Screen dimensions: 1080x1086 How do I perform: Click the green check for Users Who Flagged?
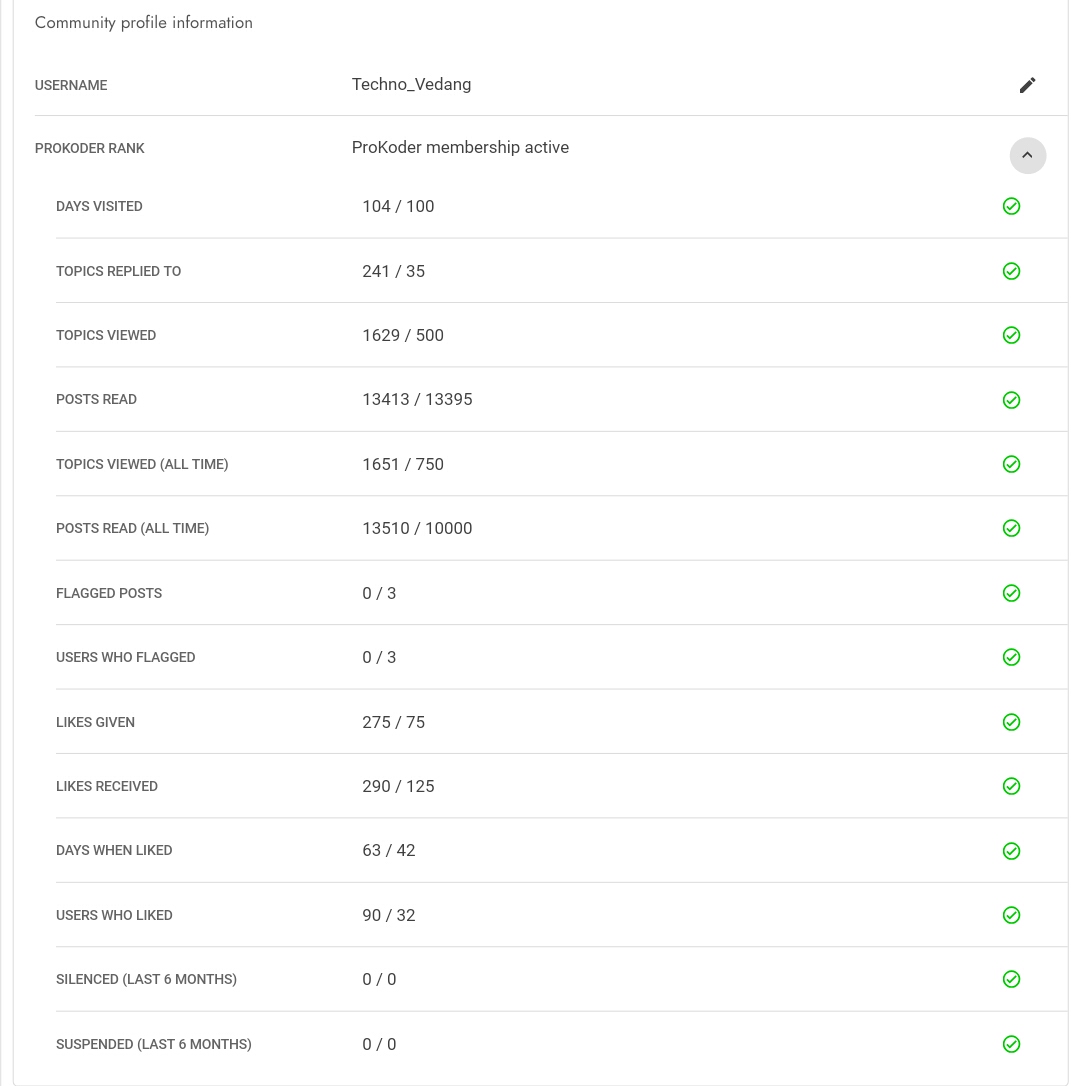tap(1011, 657)
